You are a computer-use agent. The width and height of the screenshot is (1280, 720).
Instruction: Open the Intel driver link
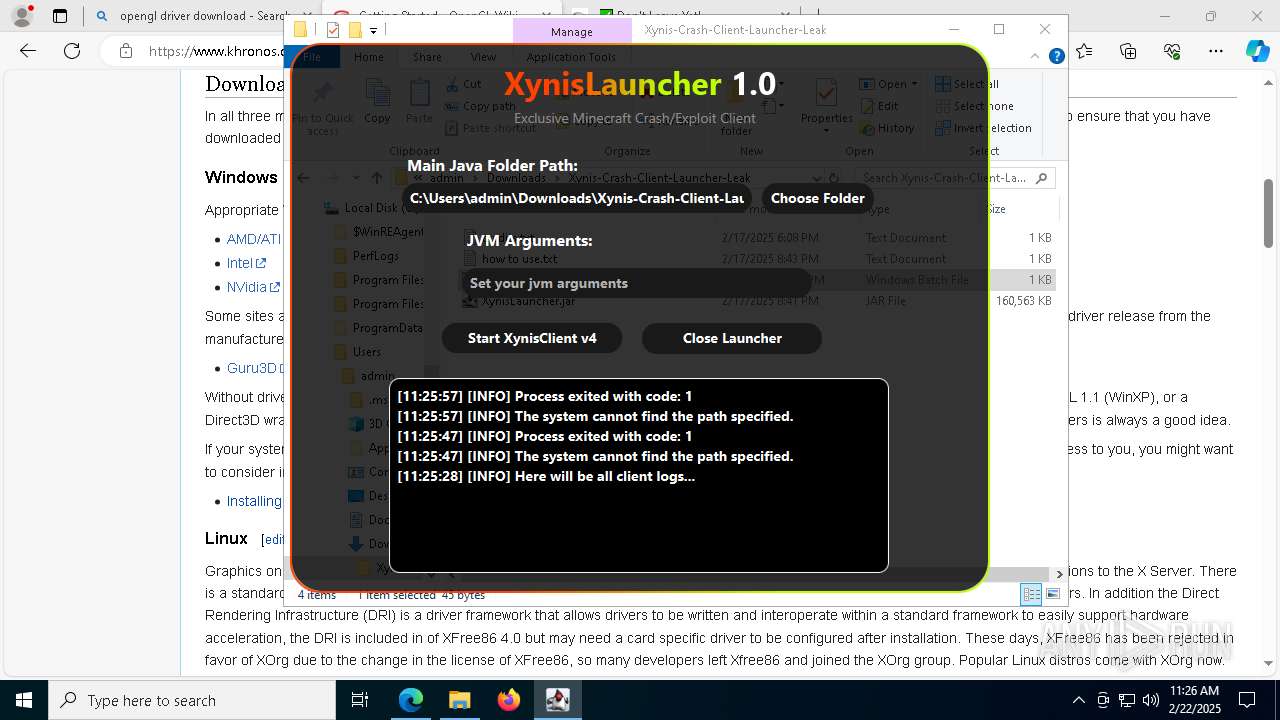pyautogui.click(x=246, y=263)
